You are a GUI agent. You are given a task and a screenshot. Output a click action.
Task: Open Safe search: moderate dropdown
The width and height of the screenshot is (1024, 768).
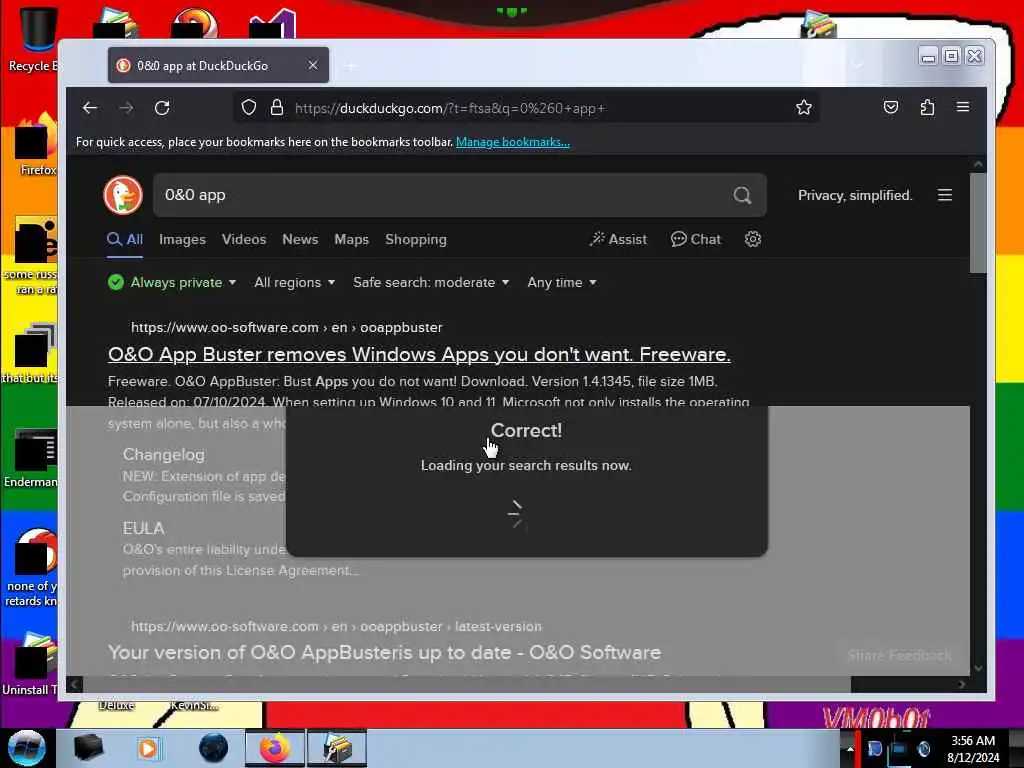tap(431, 282)
